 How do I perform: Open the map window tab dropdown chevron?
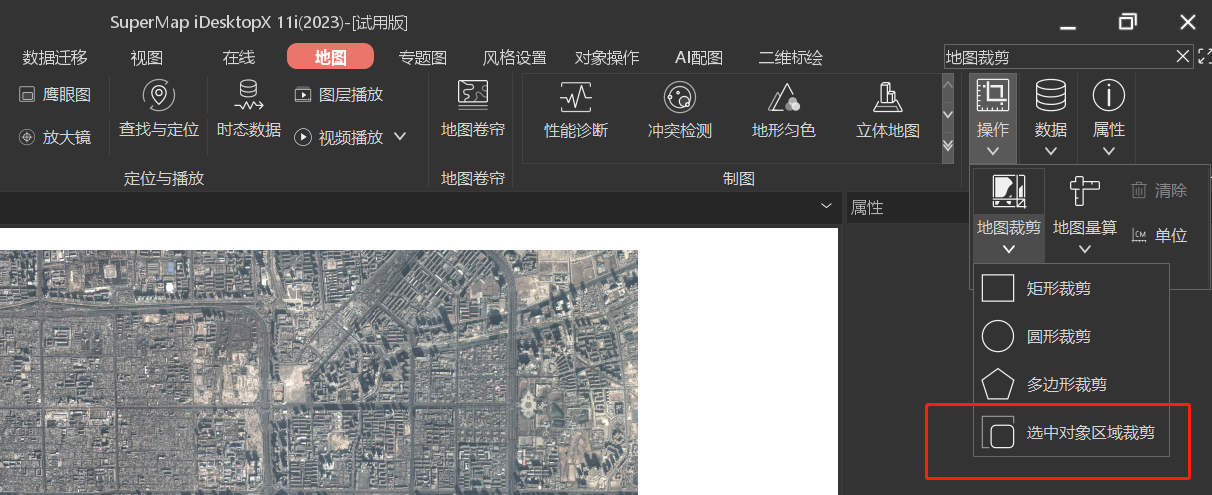point(826,205)
